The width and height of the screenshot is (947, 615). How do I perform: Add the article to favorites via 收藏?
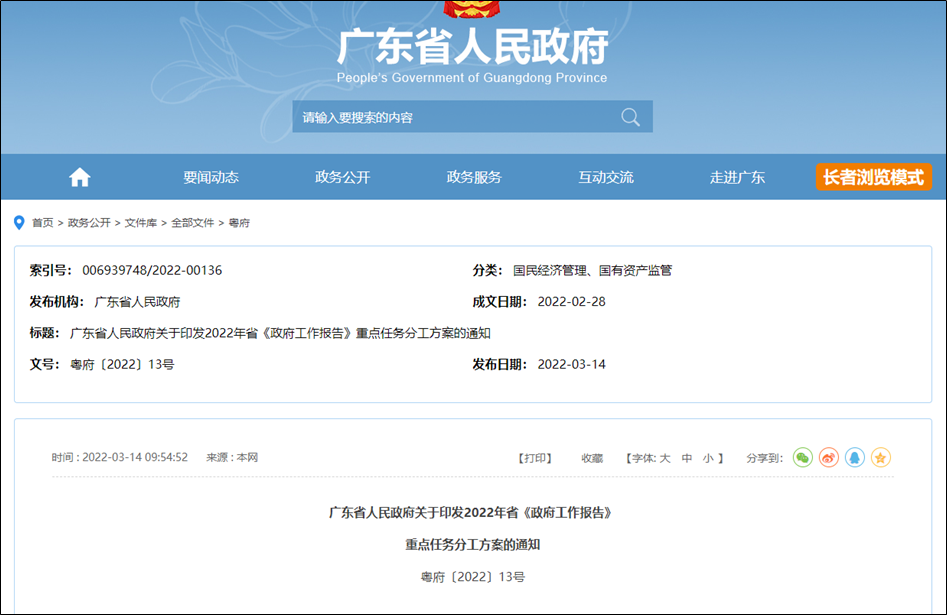coord(592,459)
